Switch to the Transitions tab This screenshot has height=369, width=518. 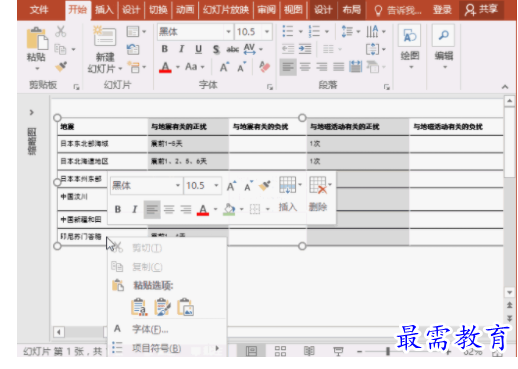(x=158, y=10)
